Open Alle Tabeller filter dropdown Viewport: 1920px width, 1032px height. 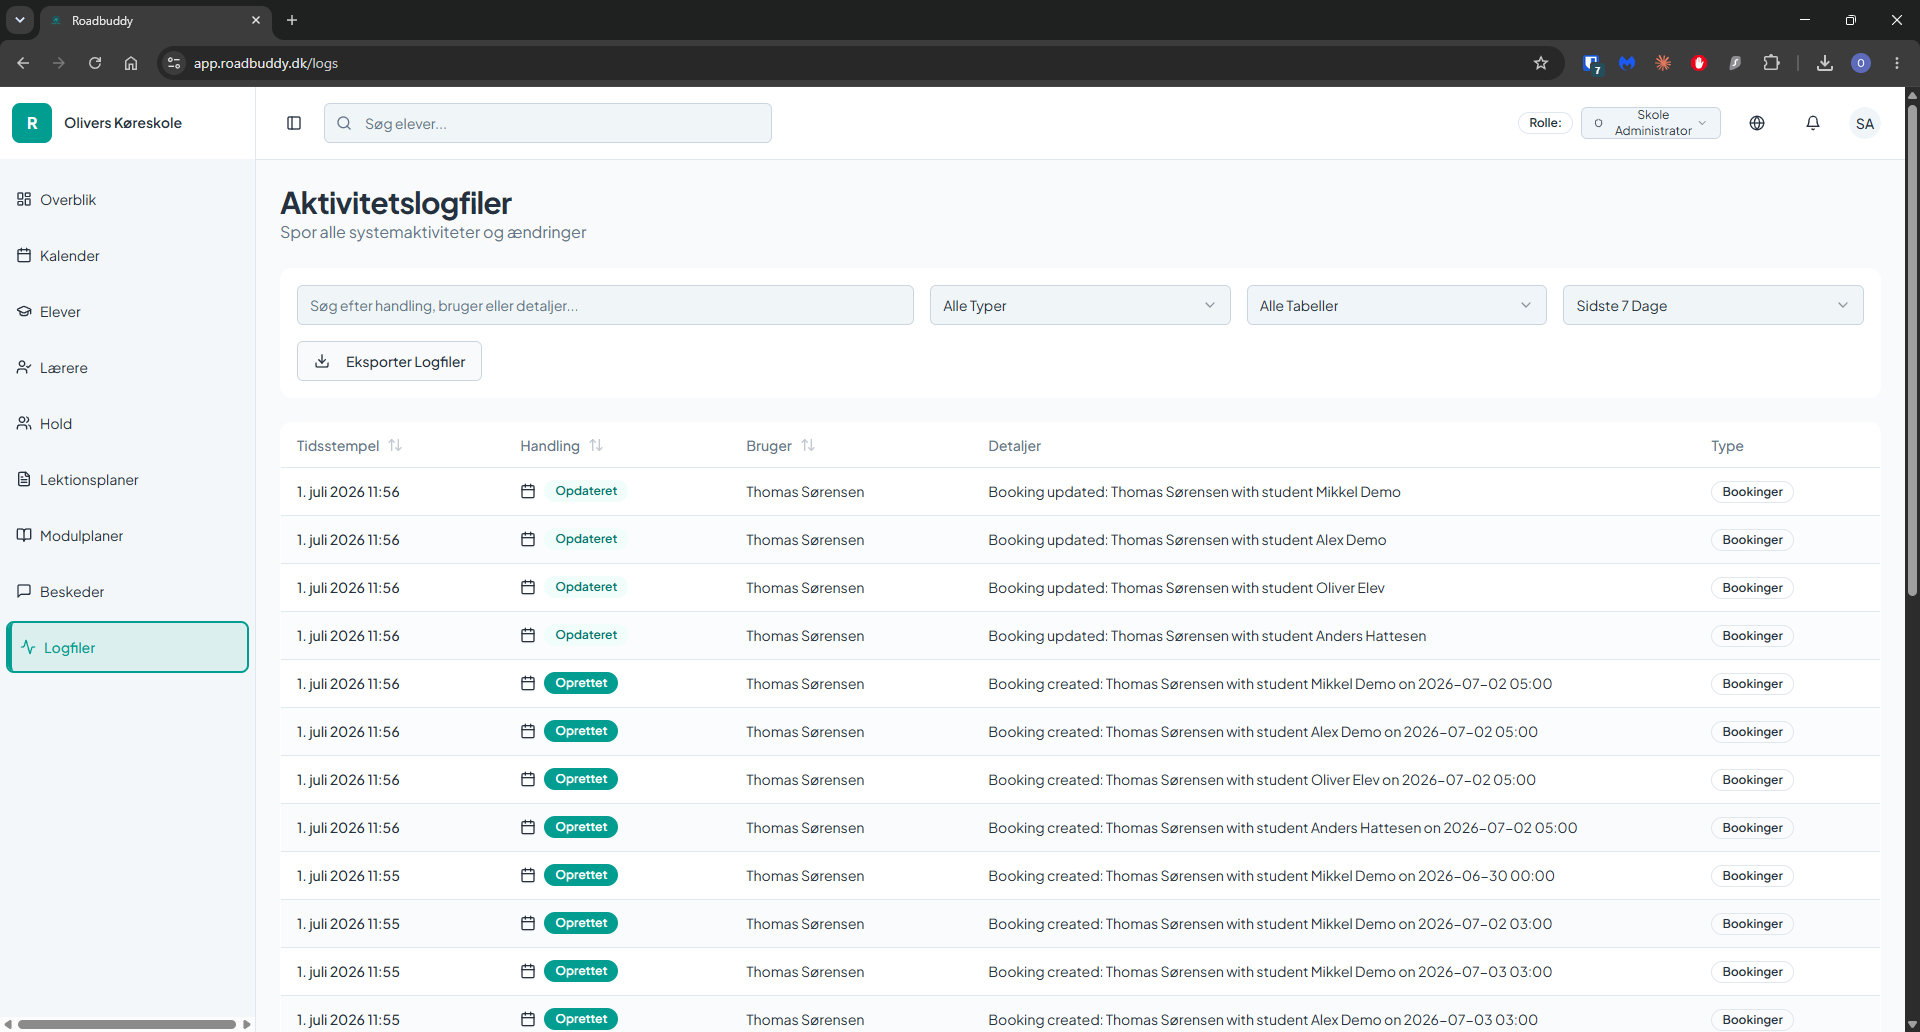click(x=1396, y=305)
